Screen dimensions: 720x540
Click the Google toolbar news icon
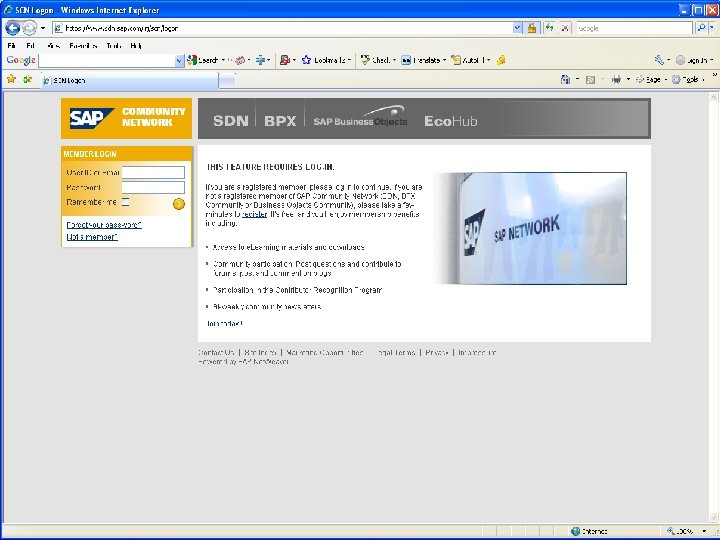click(x=240, y=60)
